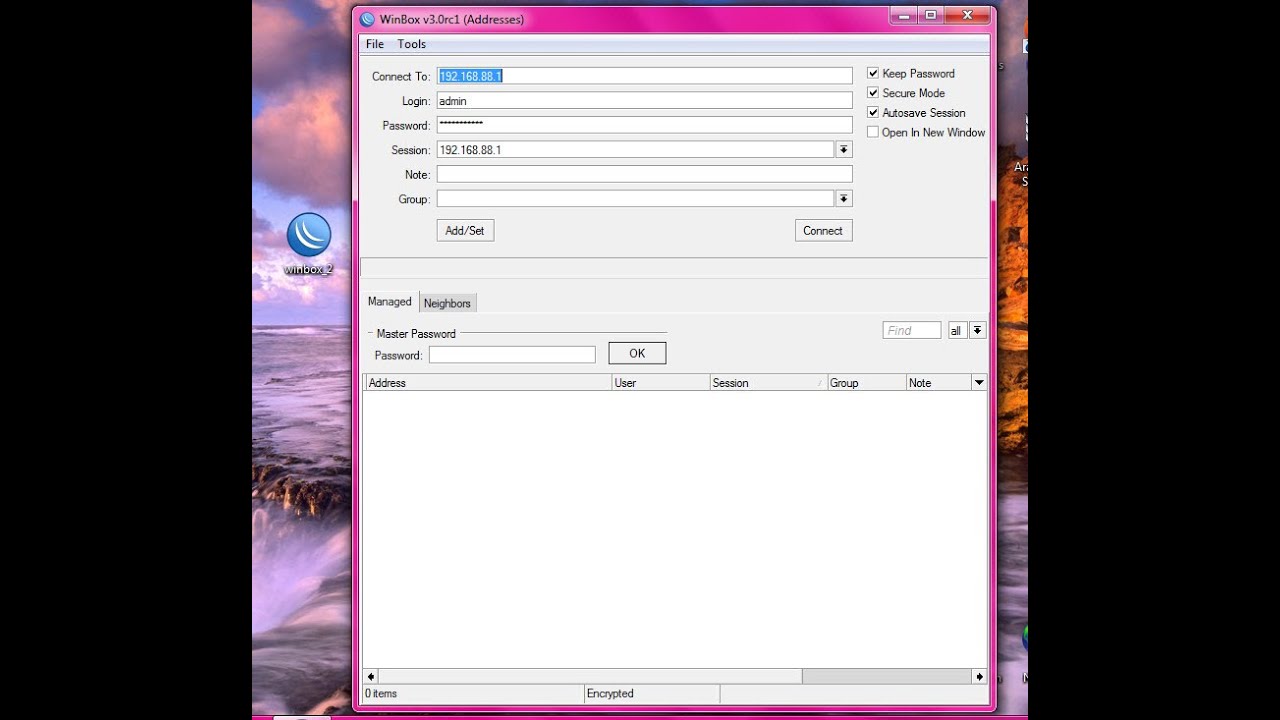Screen dimensions: 1280x720
Task: Click the horizontal scrollbar left arrow
Action: [x=371, y=677]
